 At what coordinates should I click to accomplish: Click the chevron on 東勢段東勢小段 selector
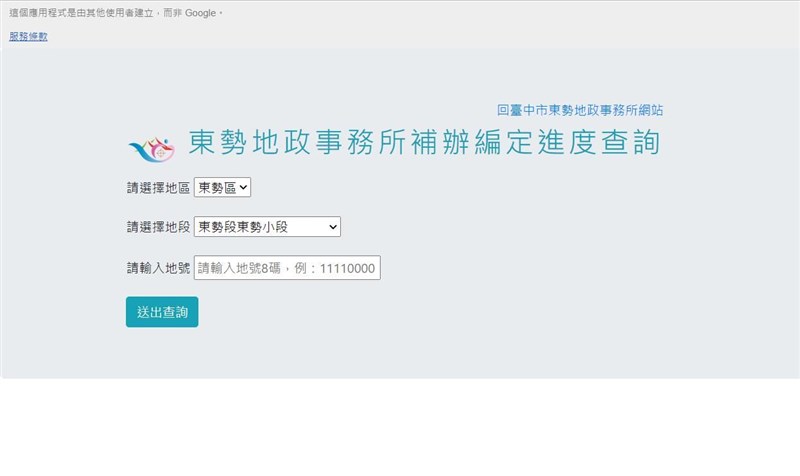(332, 227)
